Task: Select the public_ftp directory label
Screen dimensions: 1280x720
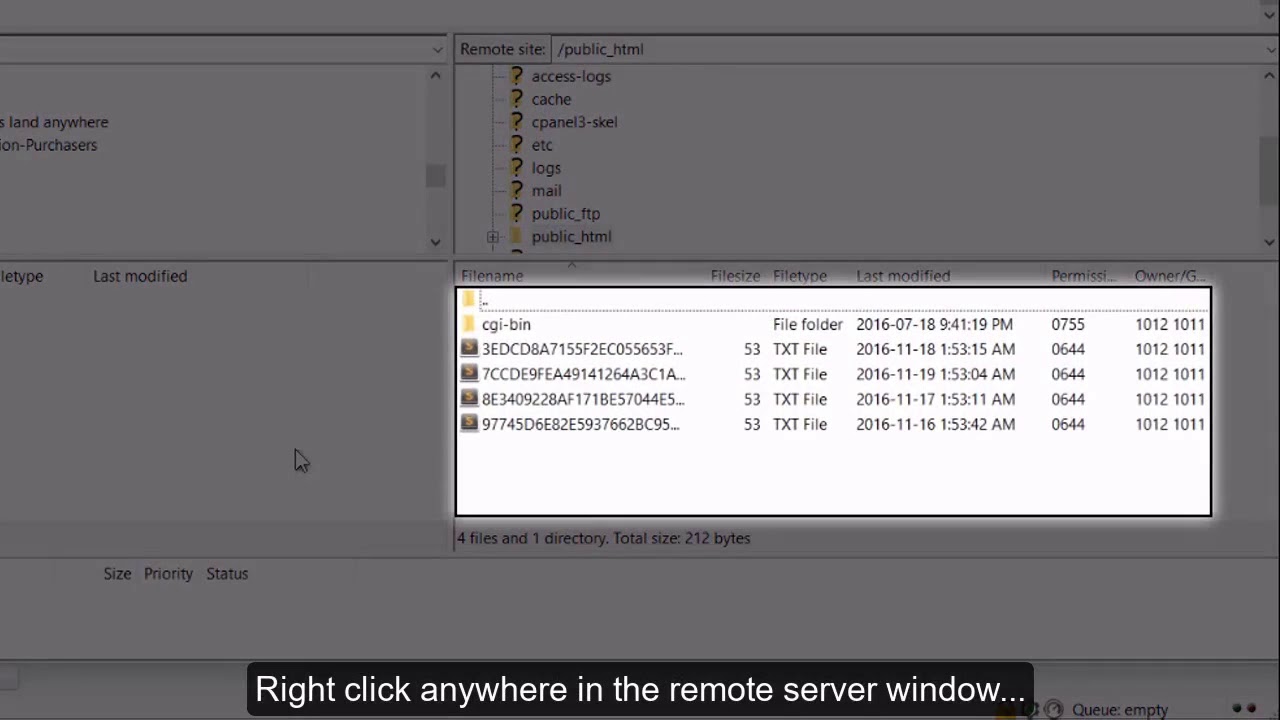Action: (566, 214)
